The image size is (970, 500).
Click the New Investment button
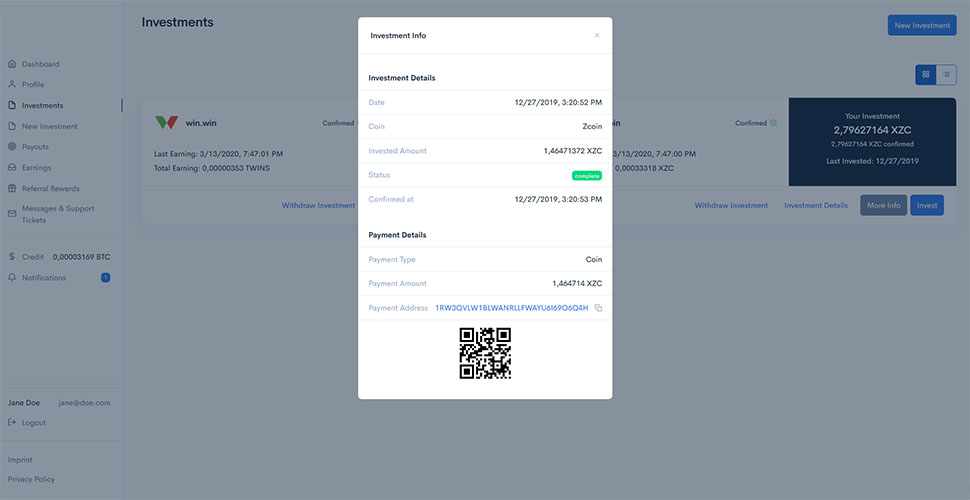click(921, 25)
